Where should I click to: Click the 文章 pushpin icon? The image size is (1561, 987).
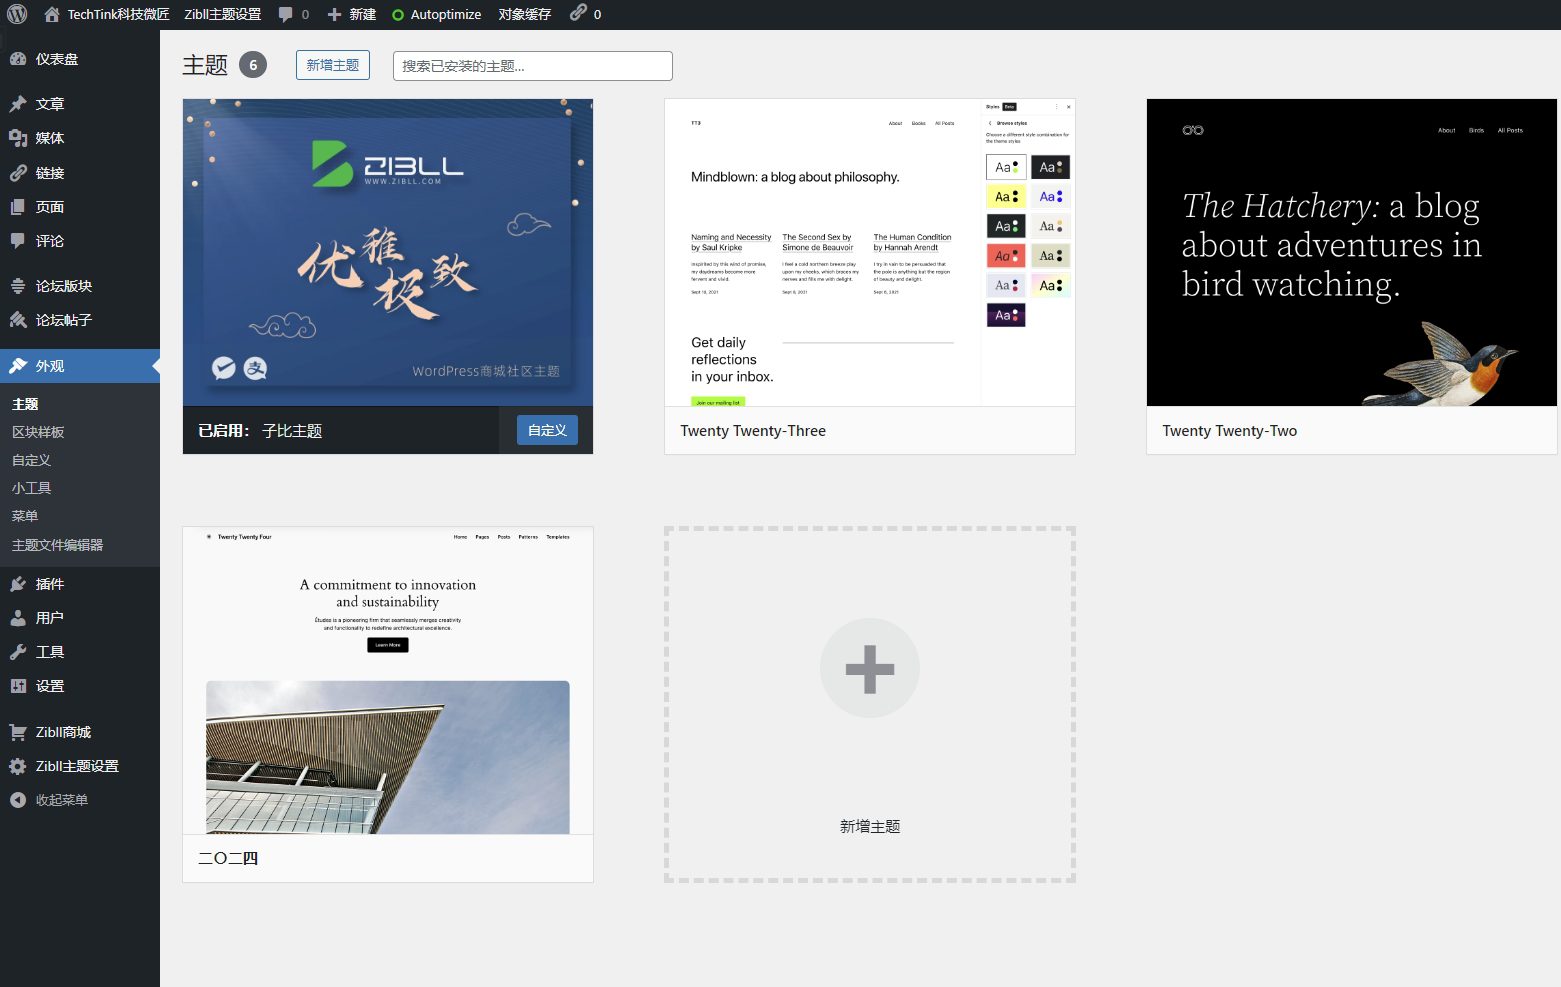pos(18,104)
